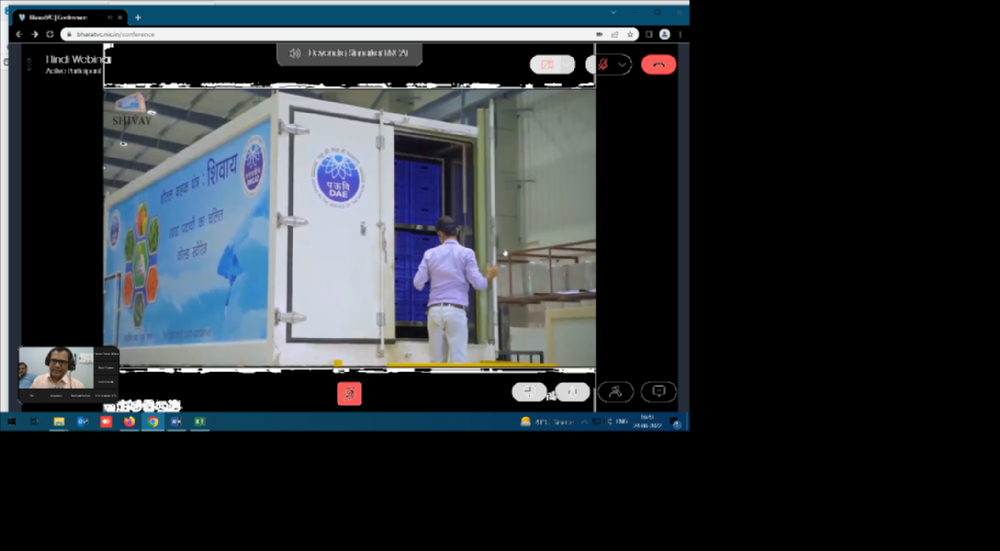Click the camera permission icon in address bar
The width and height of the screenshot is (1000, 551).
[x=599, y=34]
